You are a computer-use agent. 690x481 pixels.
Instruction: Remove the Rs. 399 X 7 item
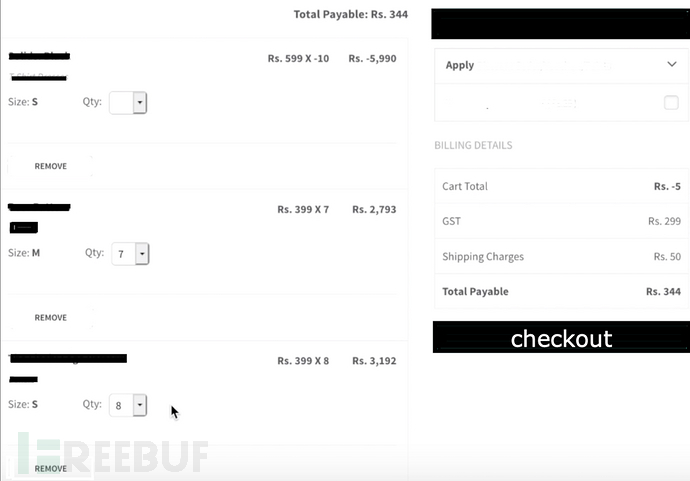51,317
